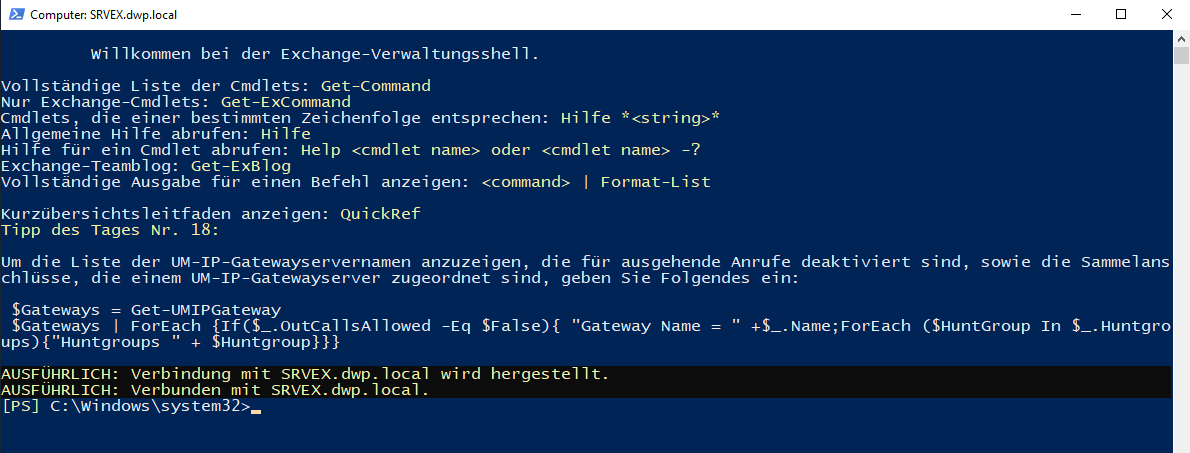This screenshot has width=1190, height=453.
Task: Click the yellow 'QuickRef' text
Action: (x=380, y=214)
